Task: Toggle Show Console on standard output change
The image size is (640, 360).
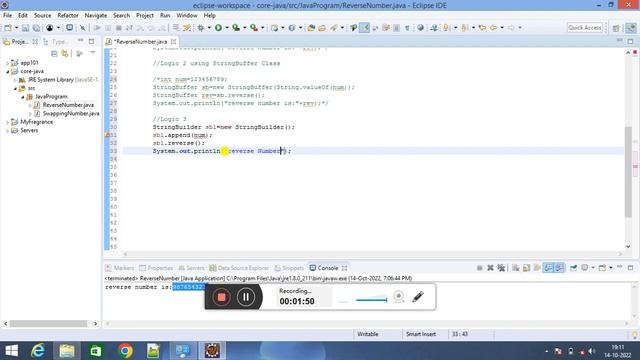Action: (548, 268)
